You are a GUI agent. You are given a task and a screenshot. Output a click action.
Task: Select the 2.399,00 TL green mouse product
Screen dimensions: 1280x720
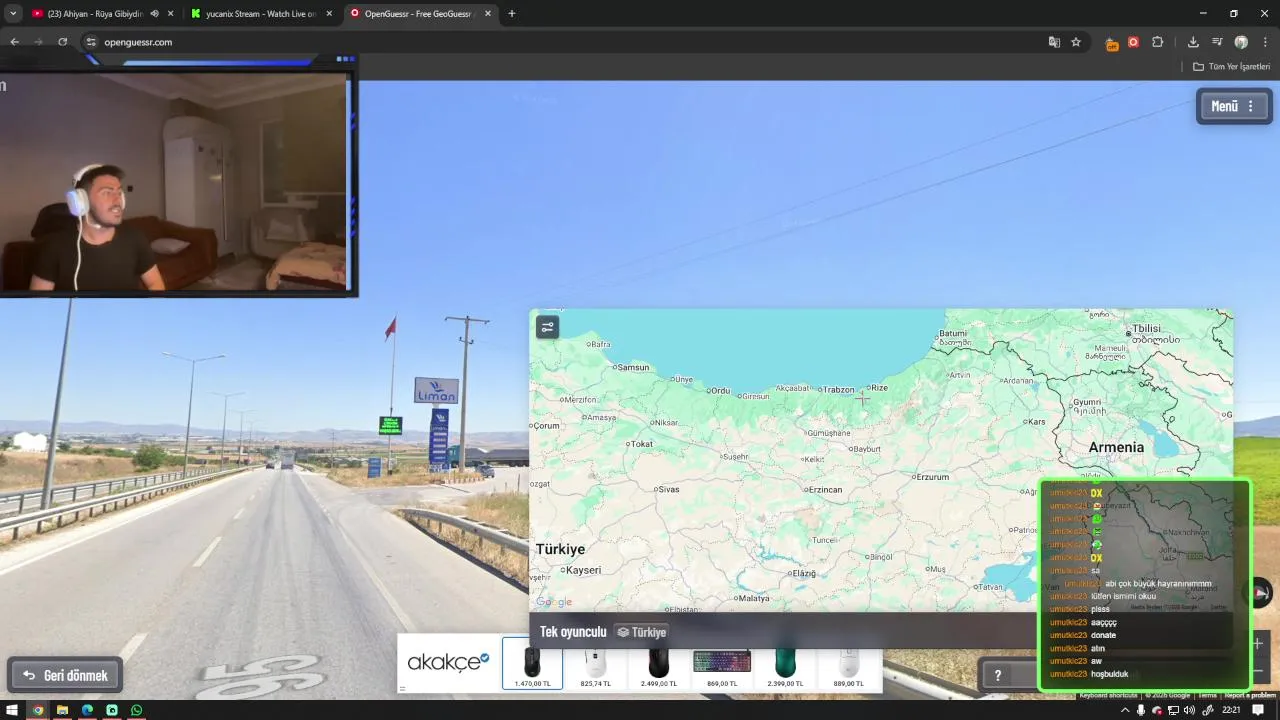click(785, 665)
